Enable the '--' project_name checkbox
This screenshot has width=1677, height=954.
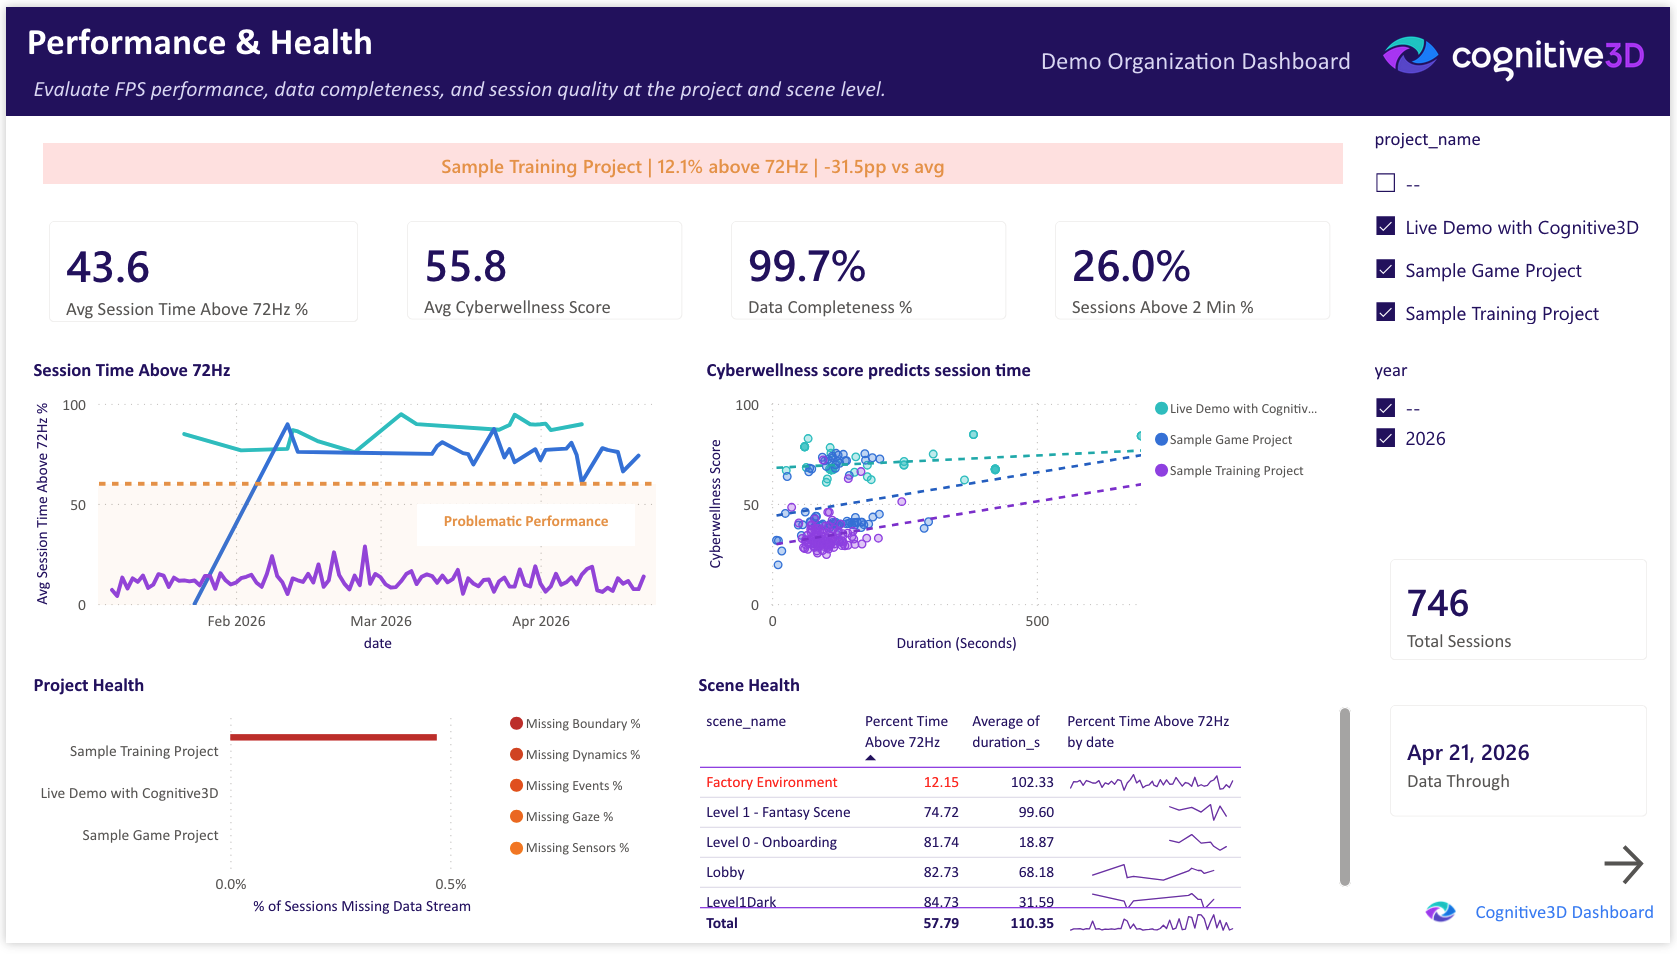[1385, 181]
